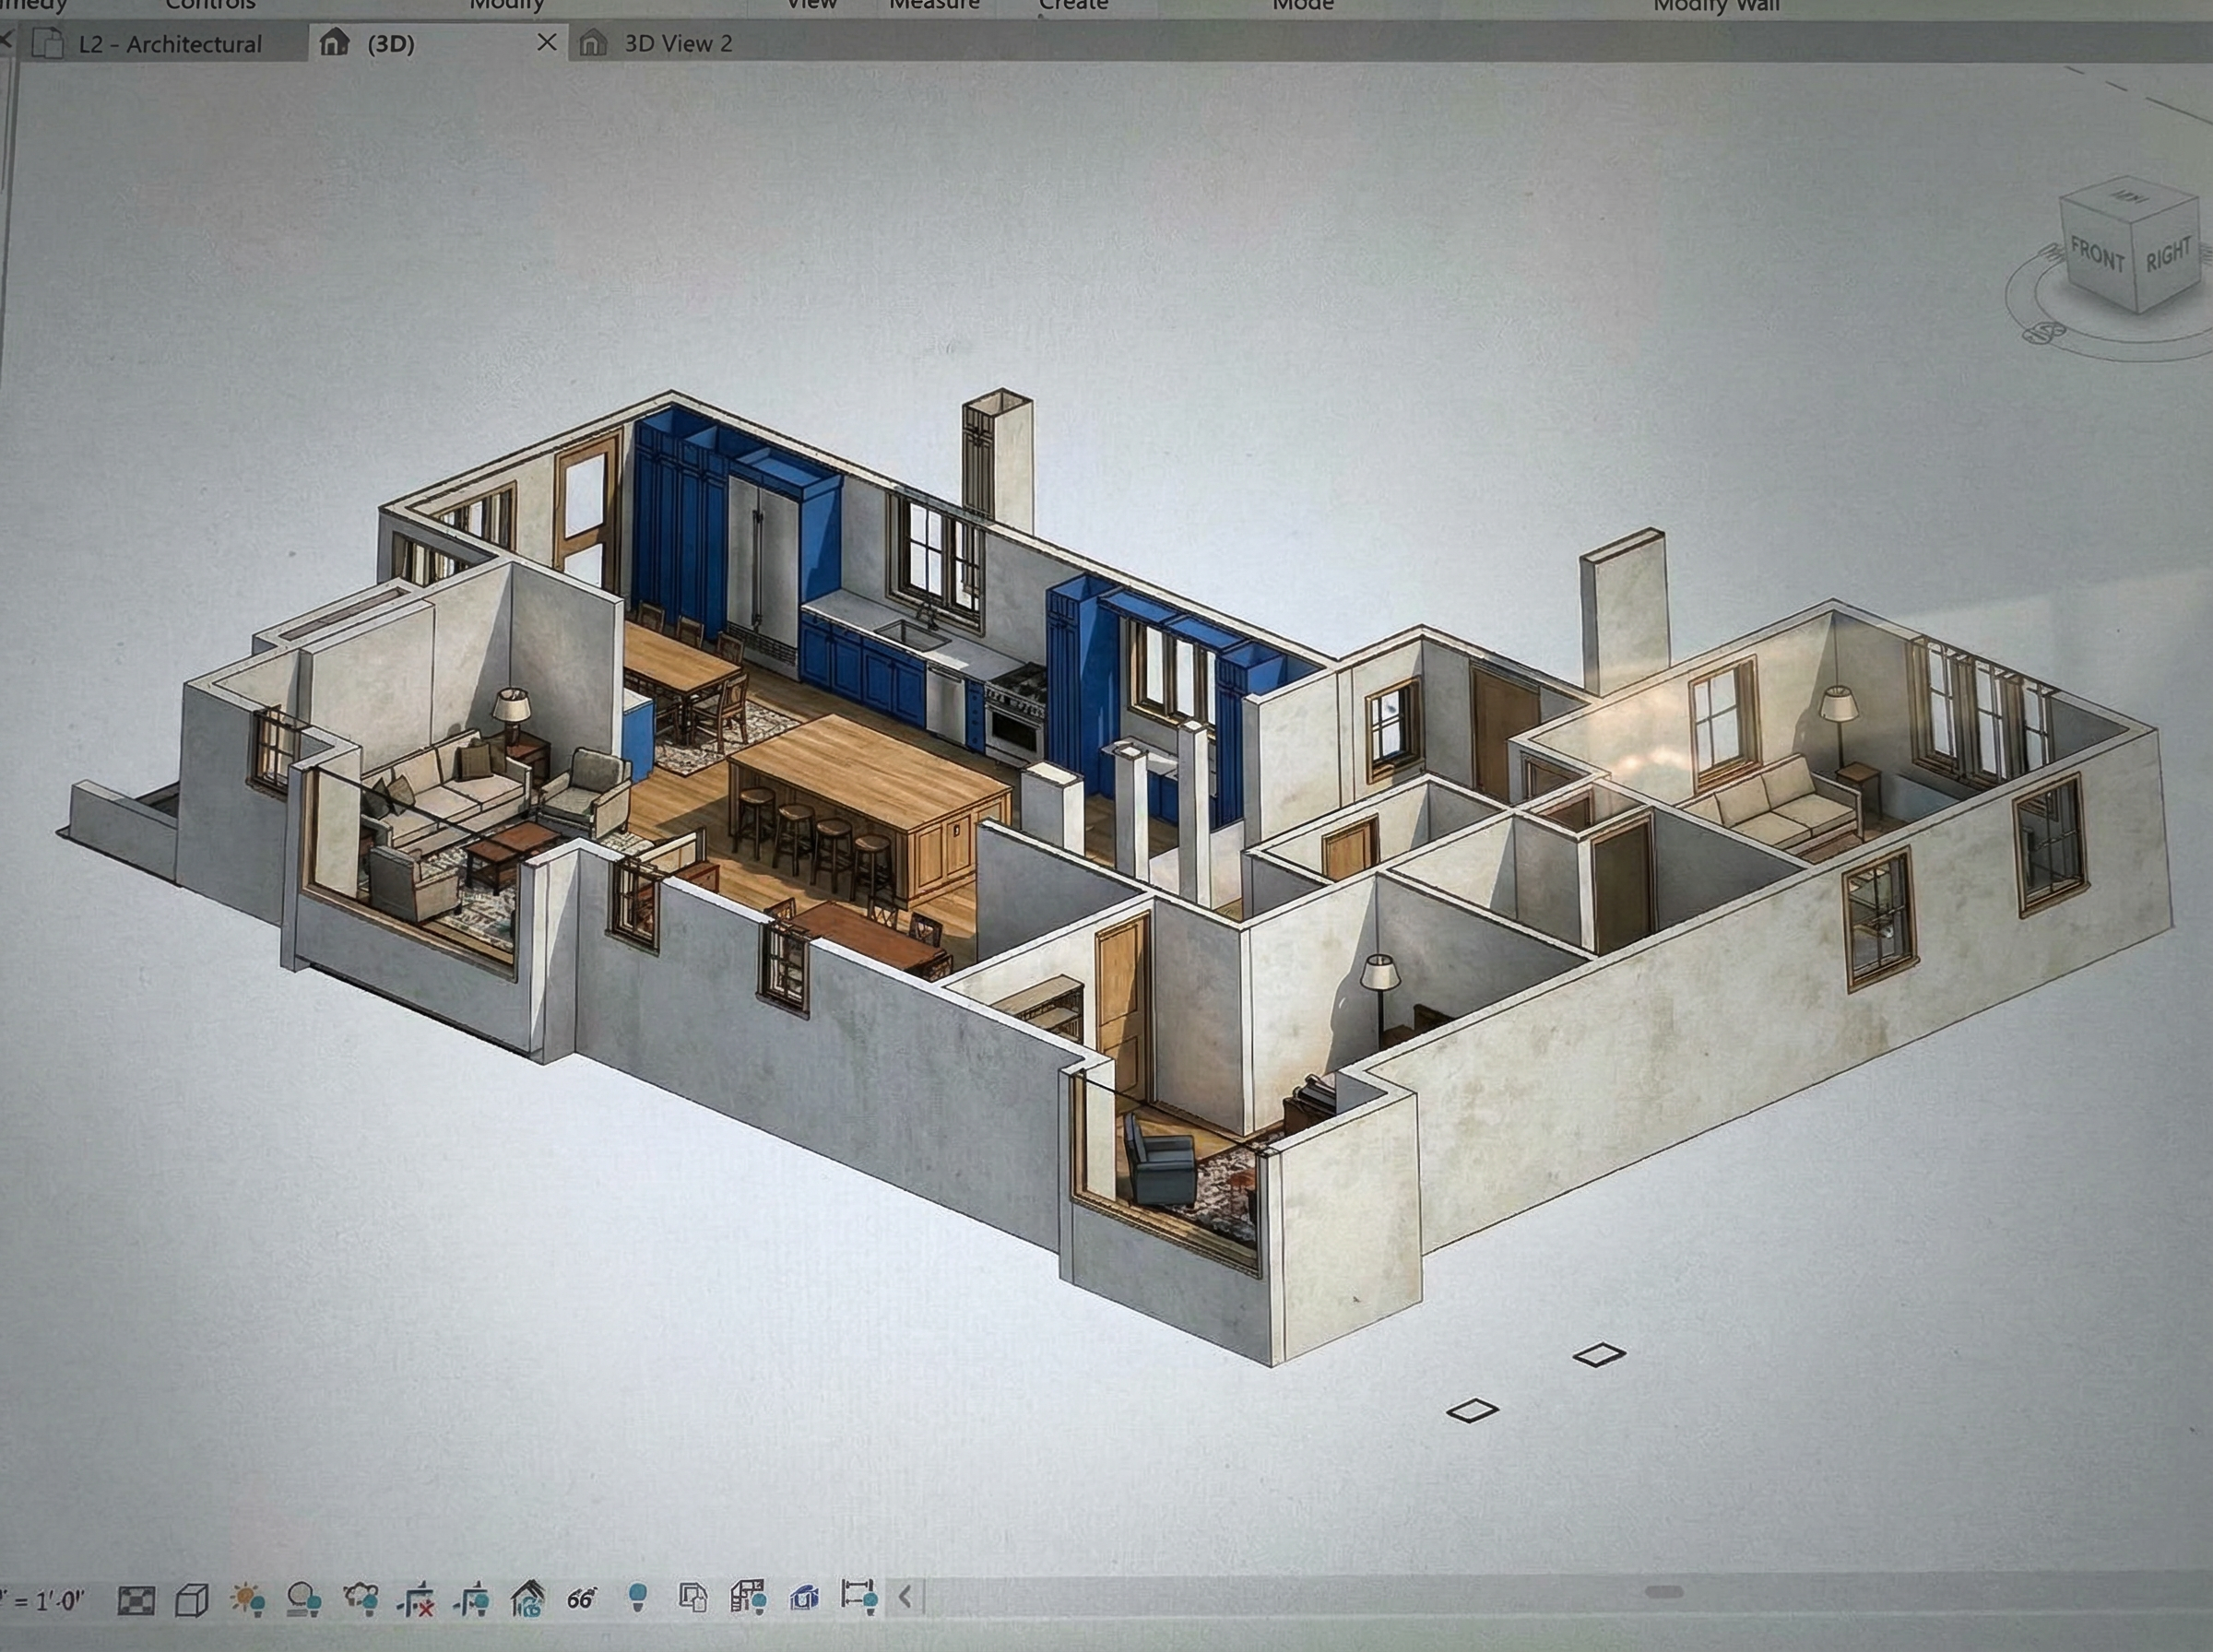Toggle crop view icon with red X

tap(415, 1600)
